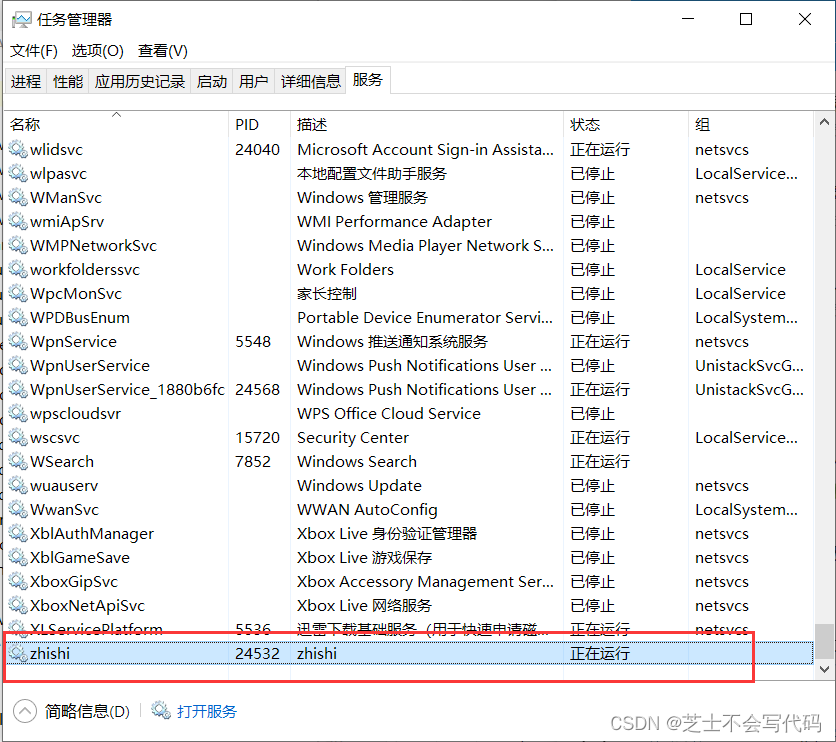Click the gear icon beside wpscloudsvr

tap(18, 413)
